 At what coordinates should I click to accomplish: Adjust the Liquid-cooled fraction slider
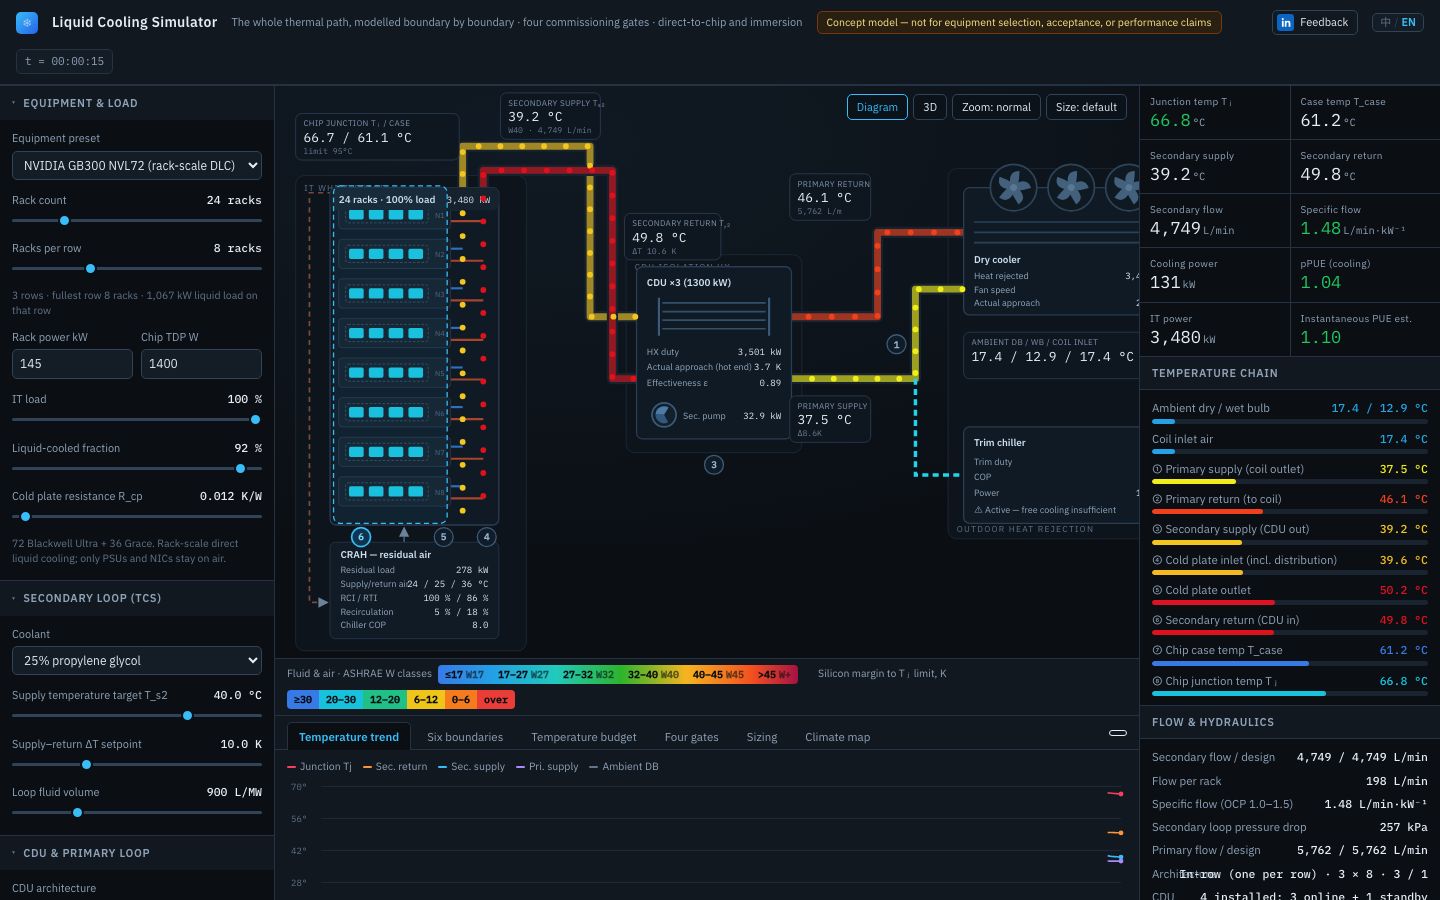coord(137,468)
